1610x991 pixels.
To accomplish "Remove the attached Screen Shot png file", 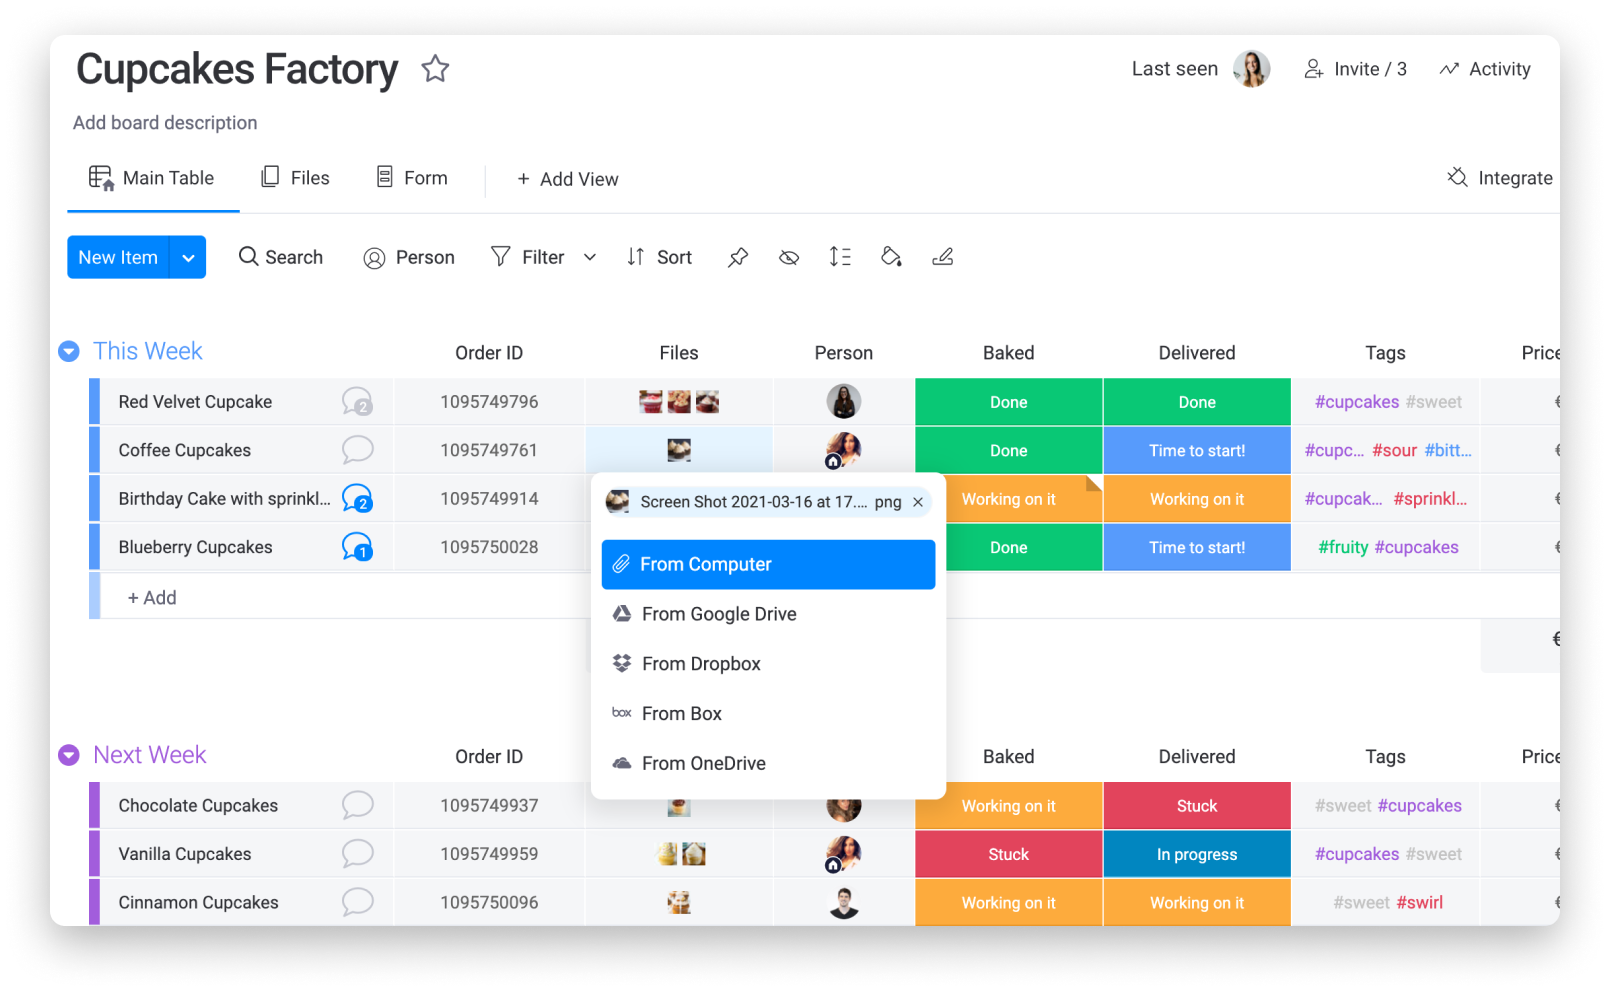I will pyautogui.click(x=918, y=502).
